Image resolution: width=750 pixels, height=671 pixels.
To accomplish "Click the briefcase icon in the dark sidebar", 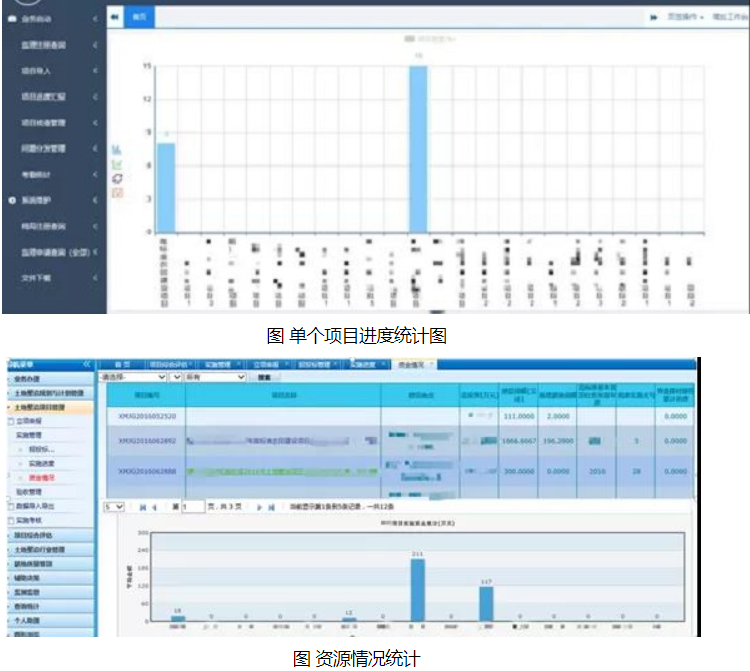I will [12, 19].
